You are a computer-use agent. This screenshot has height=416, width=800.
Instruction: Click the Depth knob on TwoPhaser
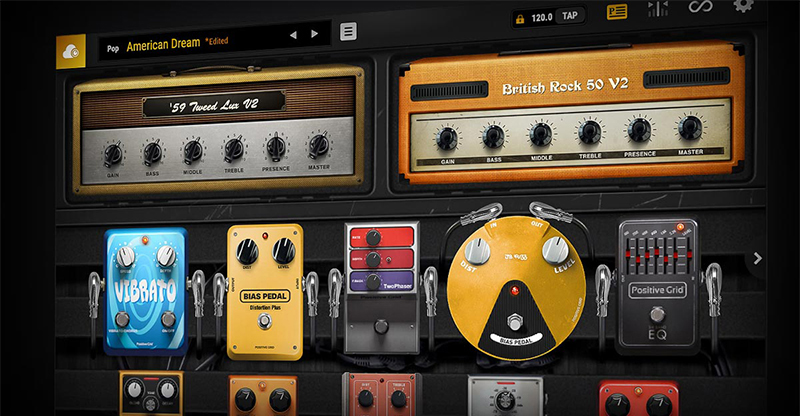coord(373,259)
